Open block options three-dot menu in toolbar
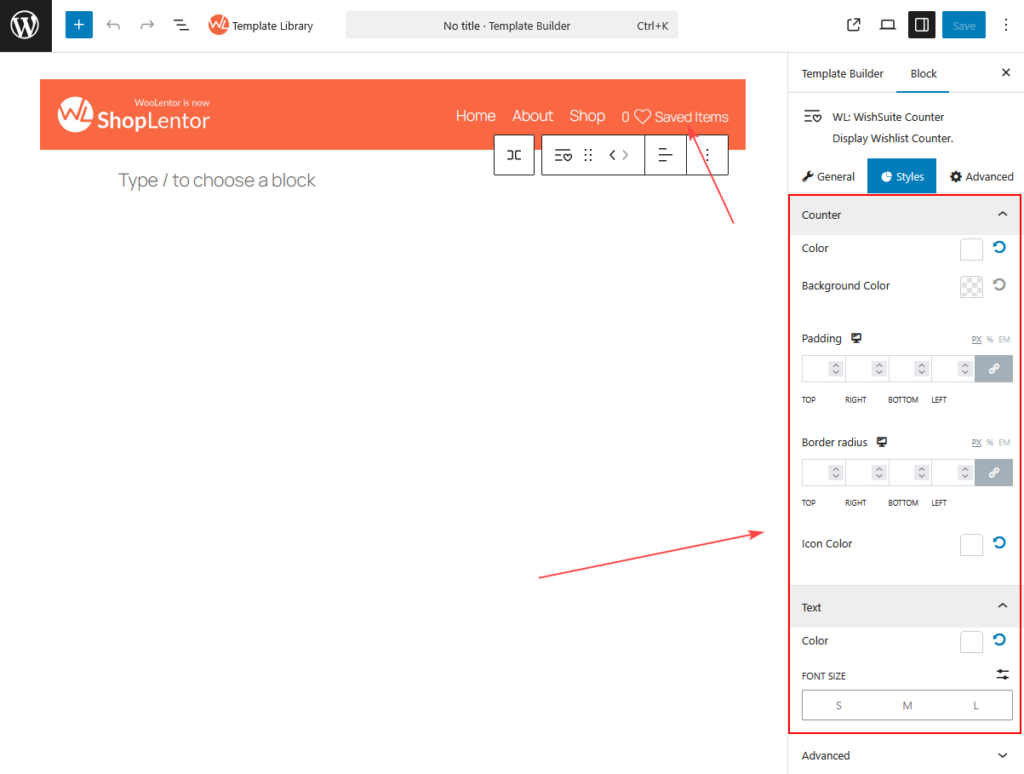 [x=707, y=155]
